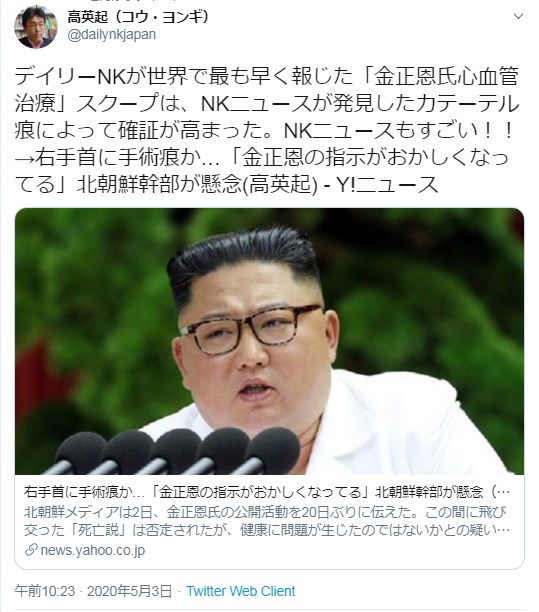Click the tweet body text starting デイリーNKが世界で
The width and height of the screenshot is (539, 612).
pyautogui.click(x=267, y=76)
